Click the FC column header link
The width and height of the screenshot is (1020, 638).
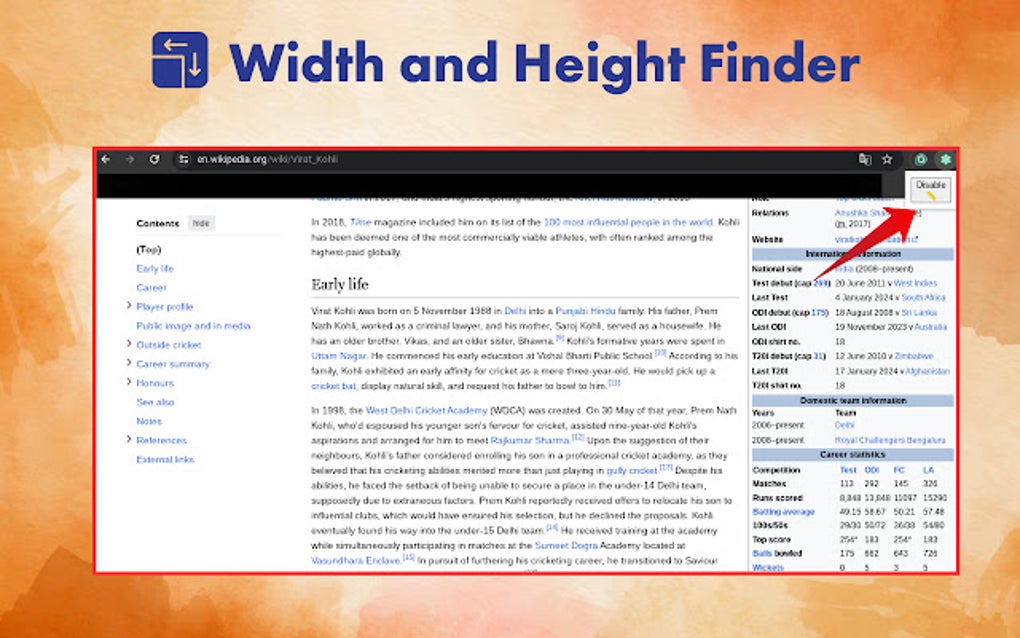899,470
